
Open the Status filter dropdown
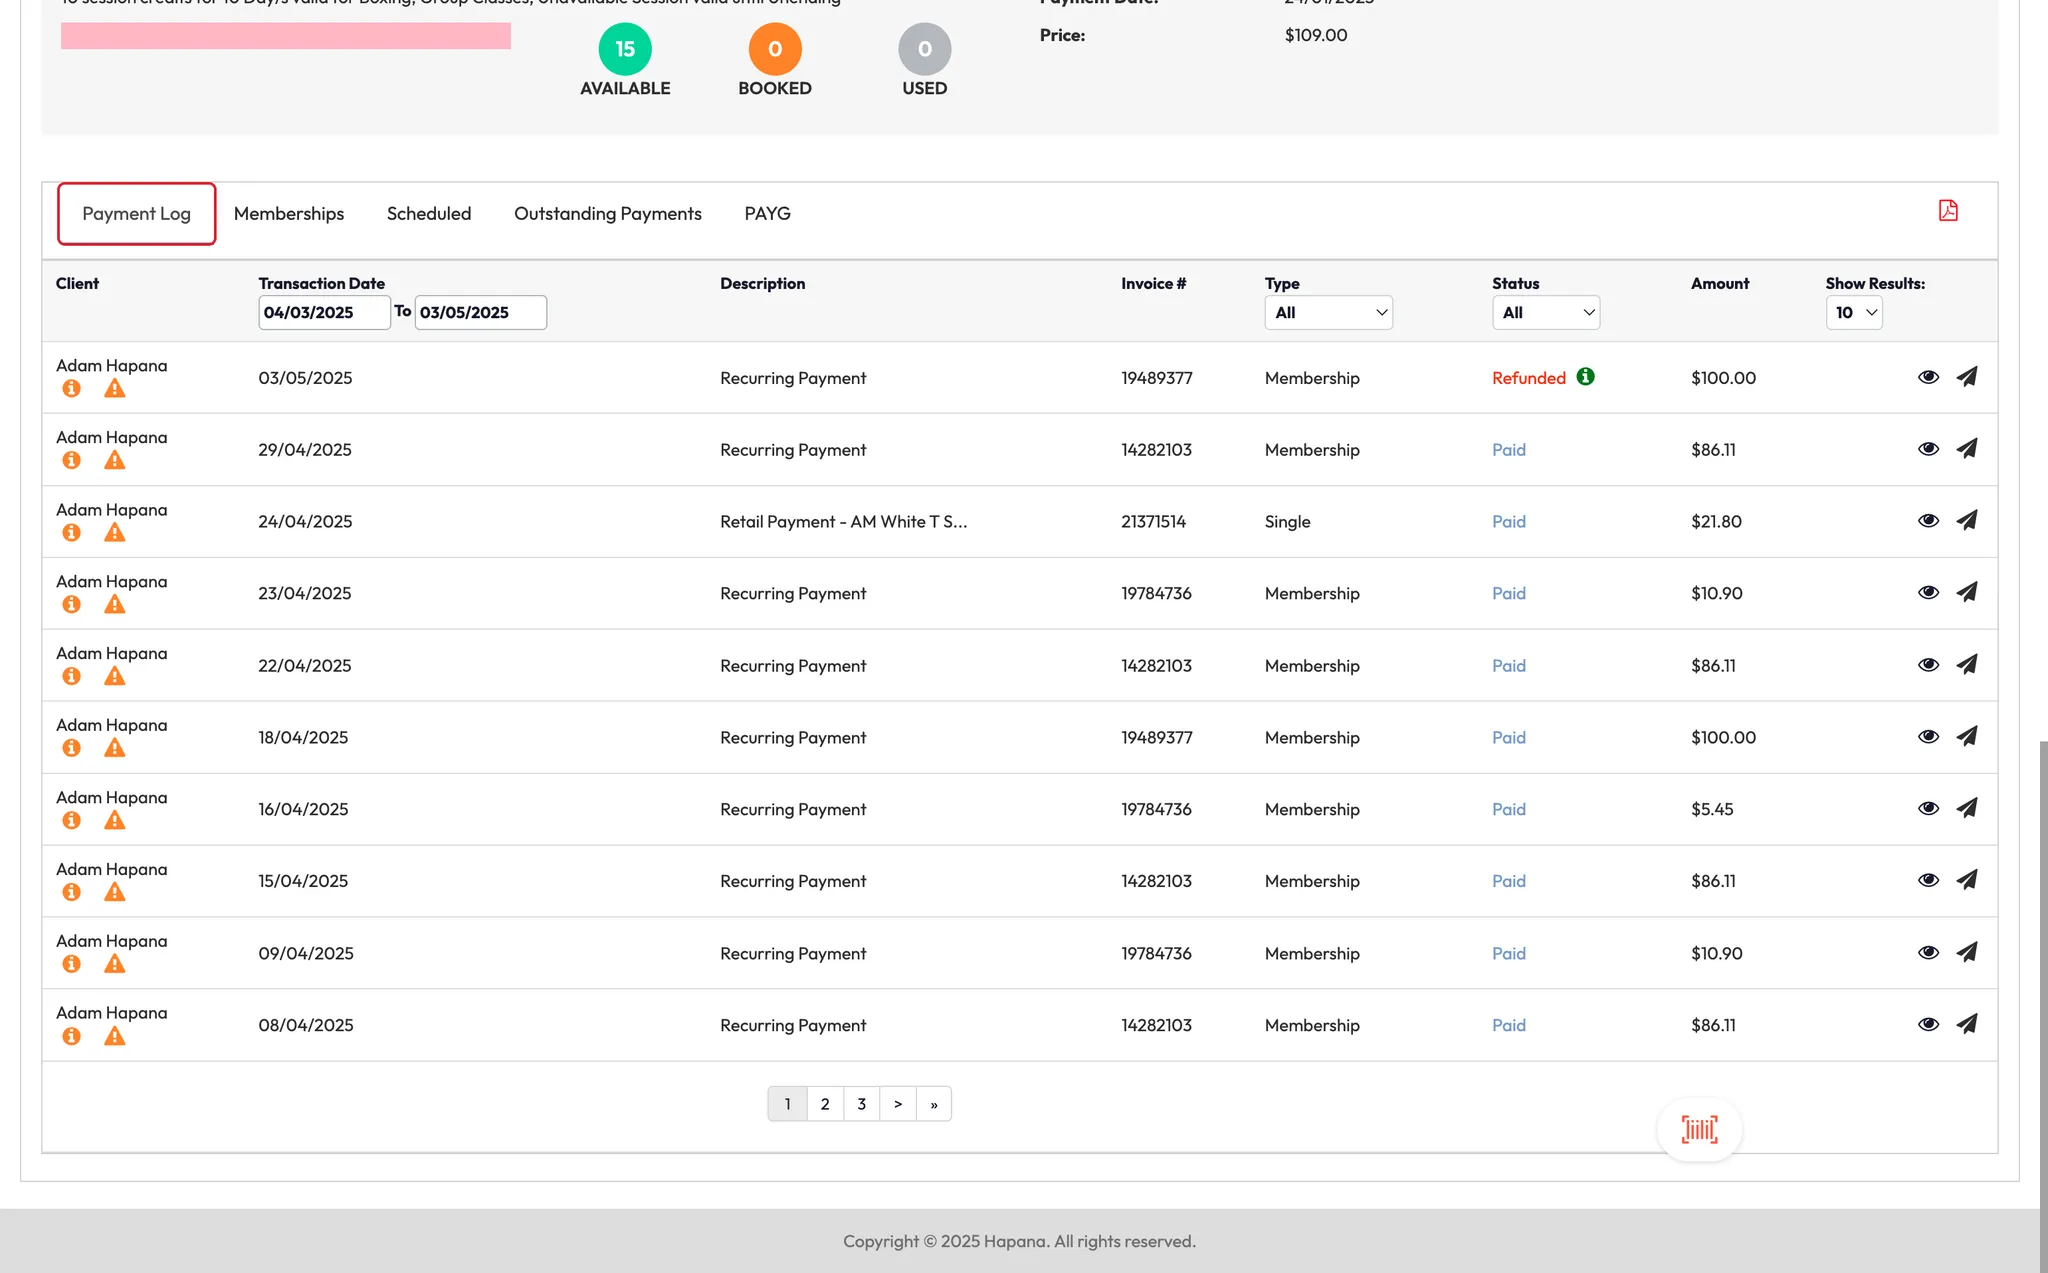pyautogui.click(x=1545, y=313)
